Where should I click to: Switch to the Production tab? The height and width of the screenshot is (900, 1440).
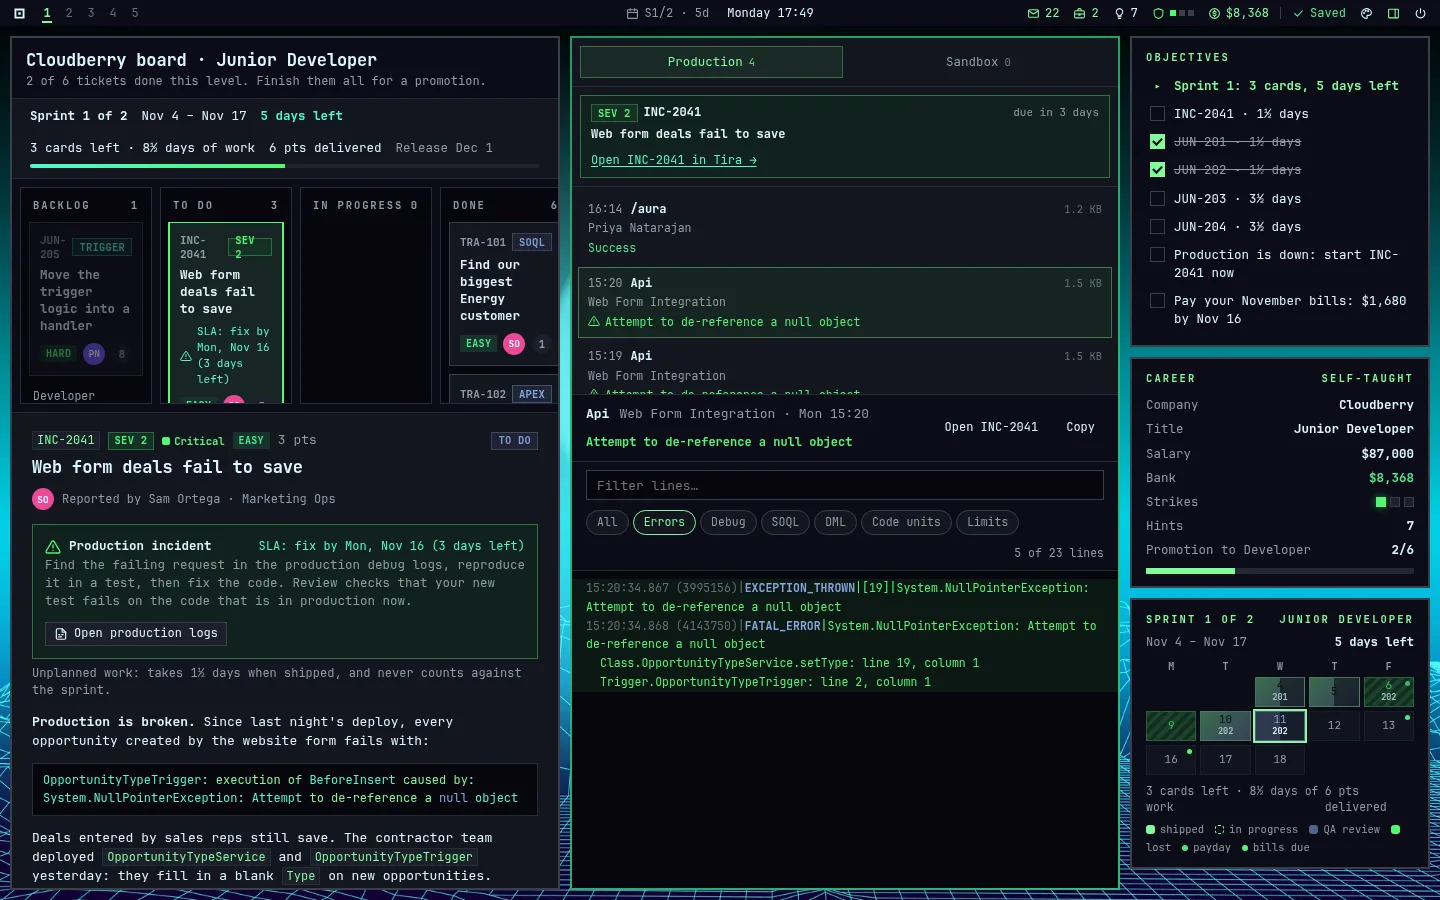711,62
